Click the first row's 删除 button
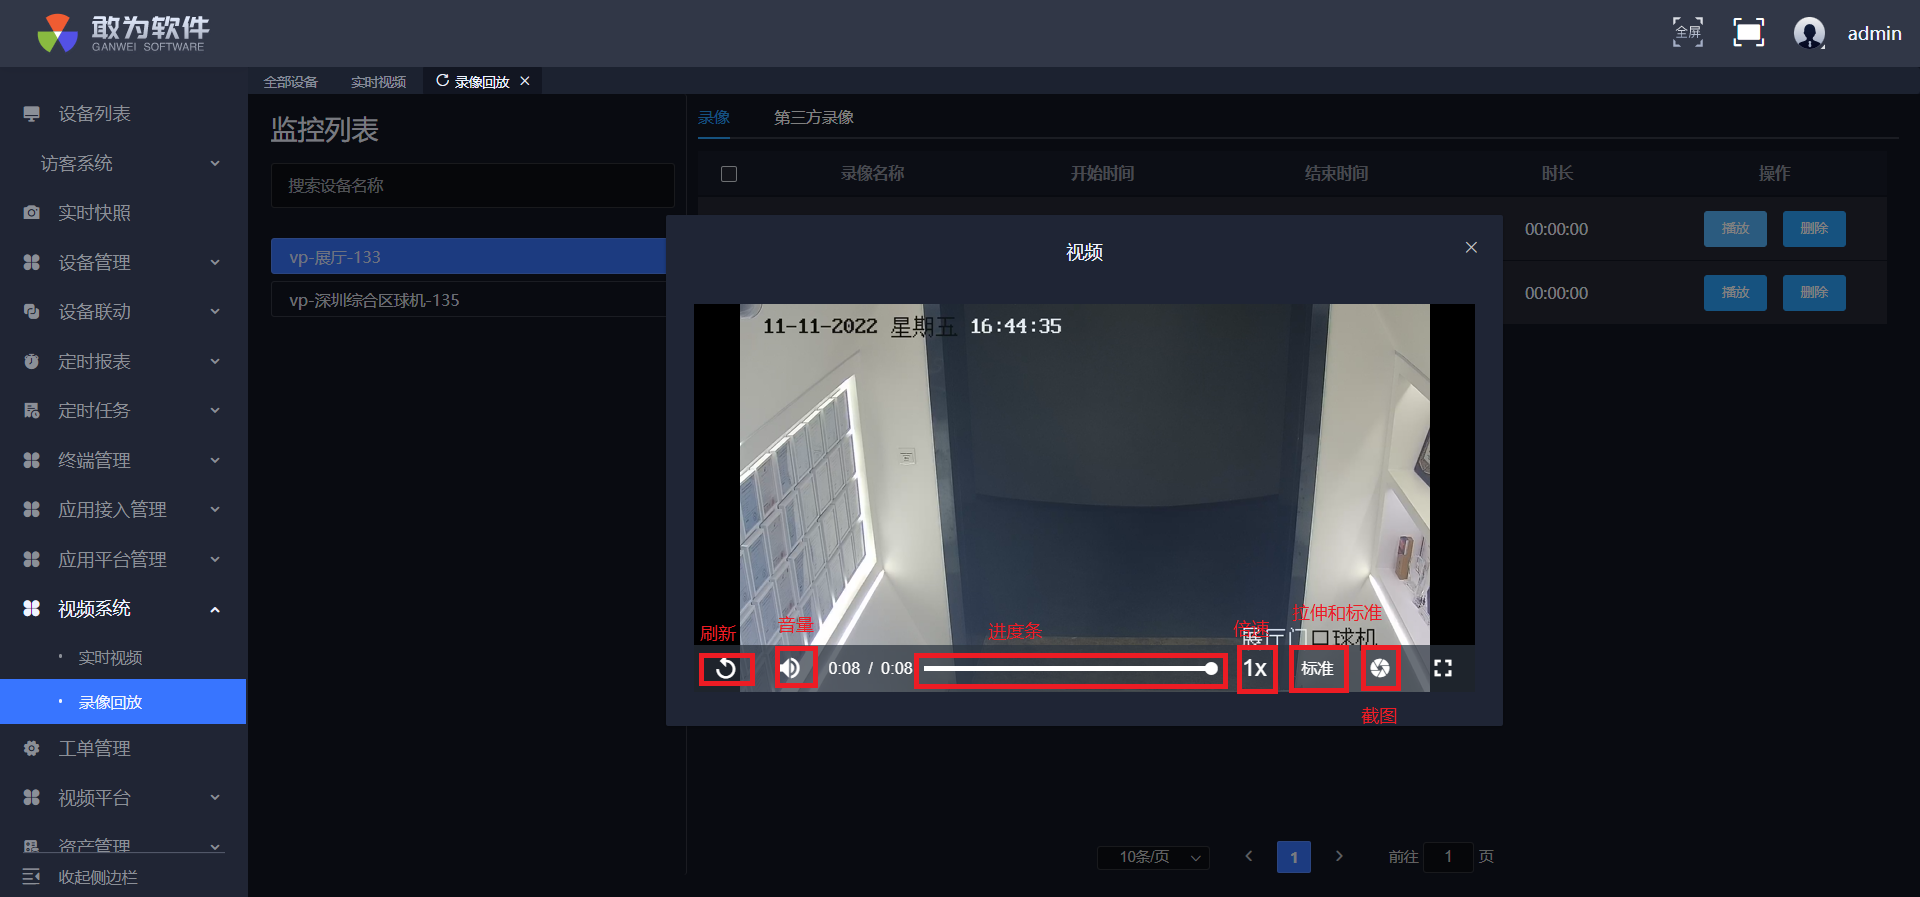The height and width of the screenshot is (897, 1920). point(1813,229)
